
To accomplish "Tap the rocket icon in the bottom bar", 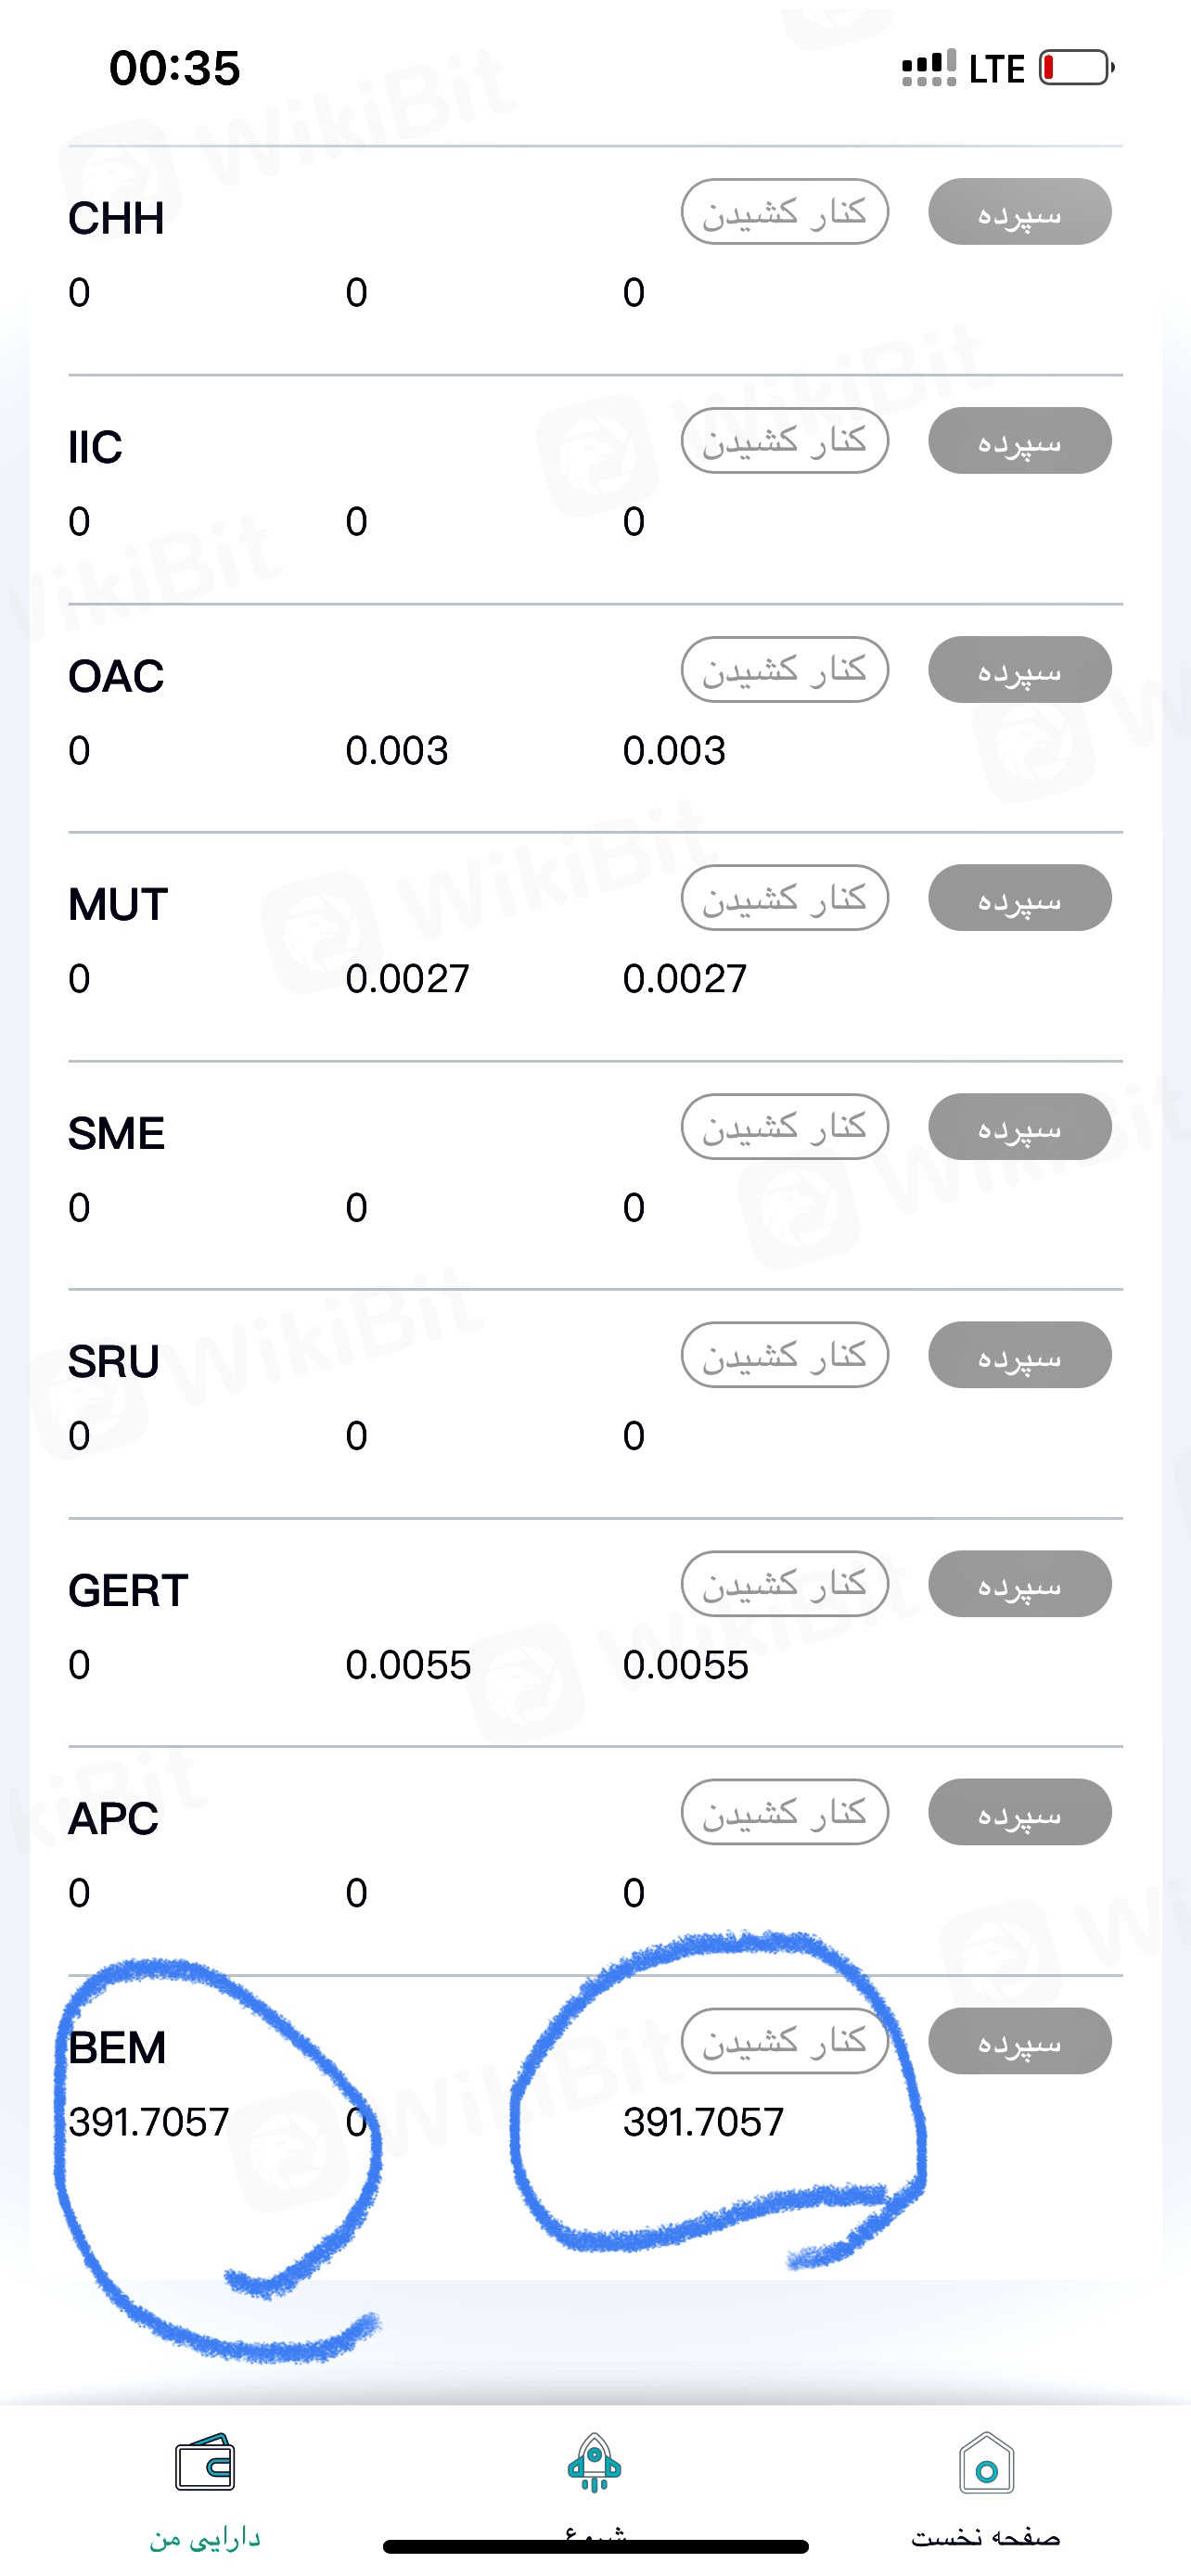I will (x=595, y=2463).
